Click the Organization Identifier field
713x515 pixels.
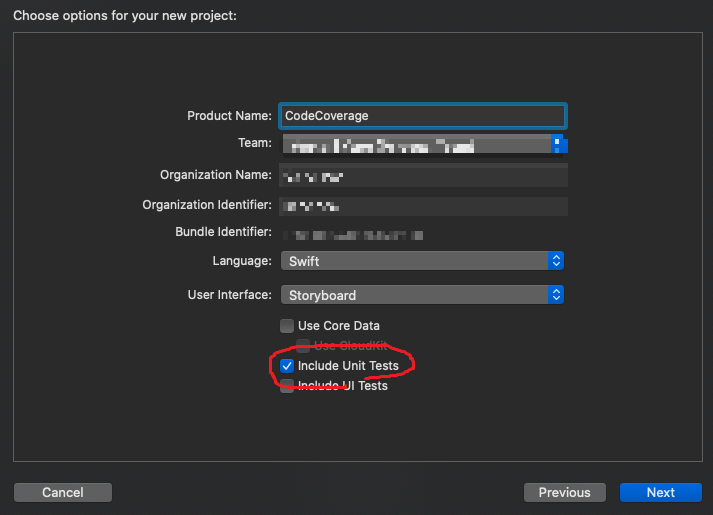pos(423,206)
